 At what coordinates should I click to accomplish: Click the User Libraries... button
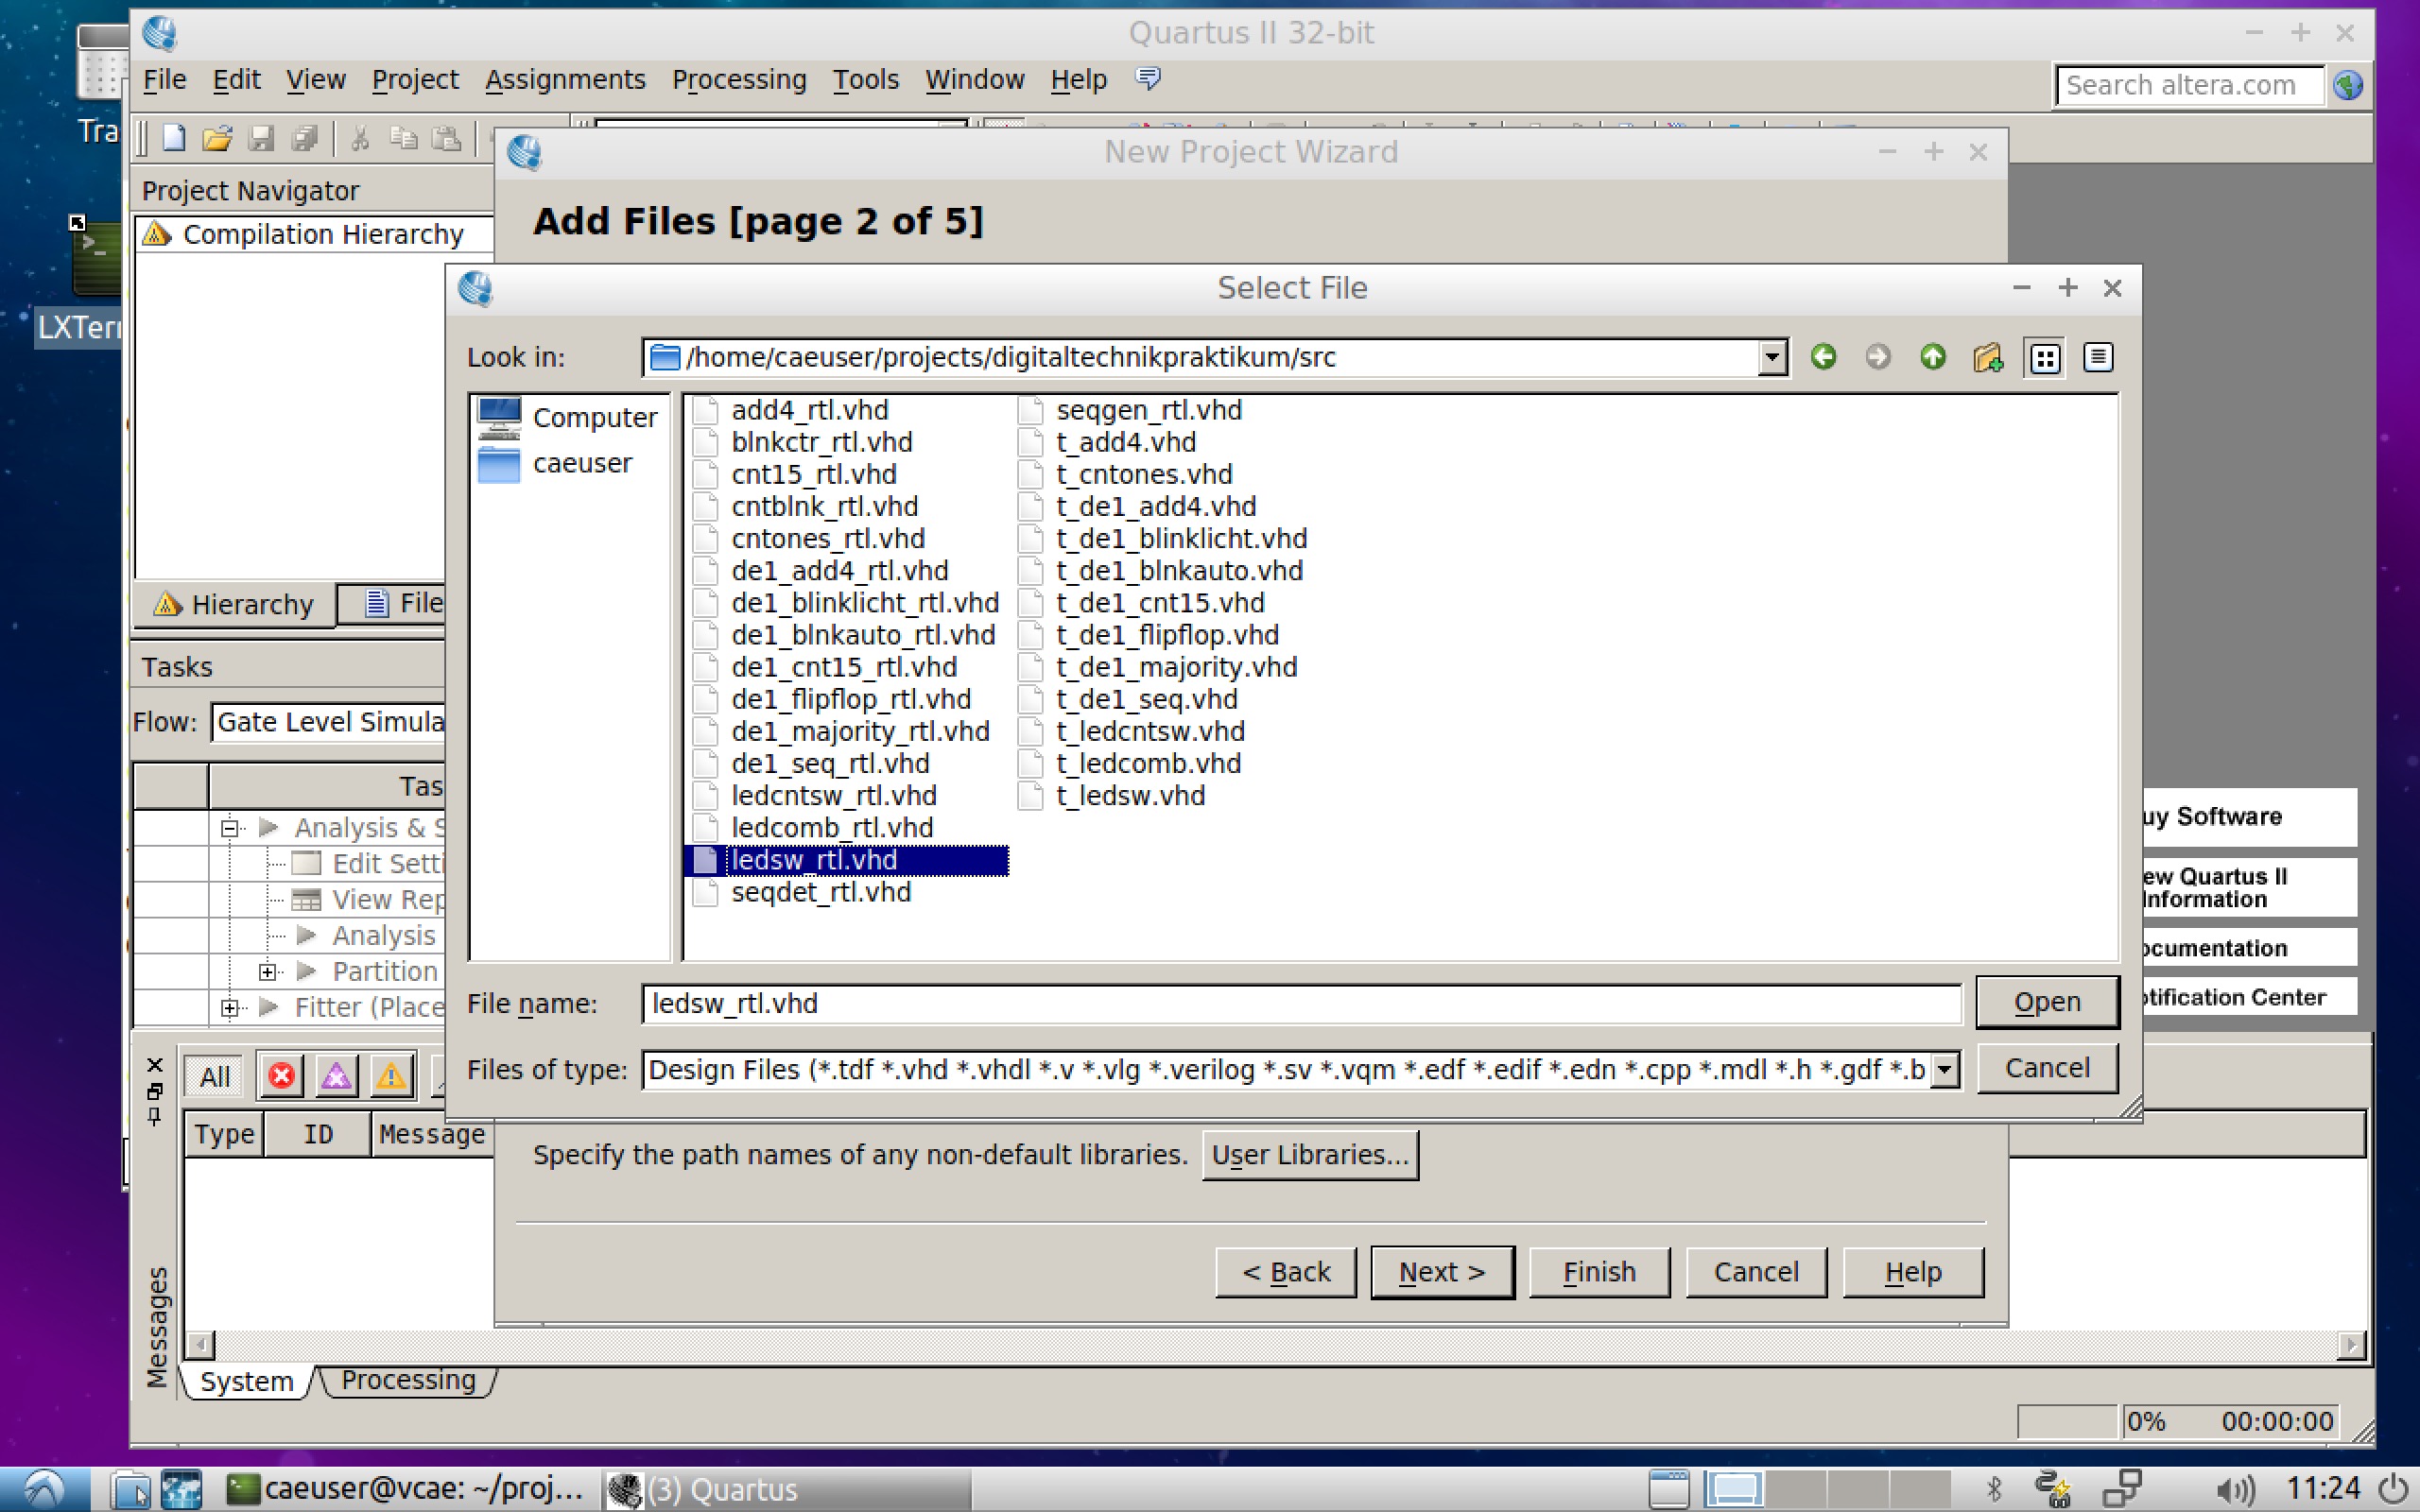(x=1310, y=1155)
